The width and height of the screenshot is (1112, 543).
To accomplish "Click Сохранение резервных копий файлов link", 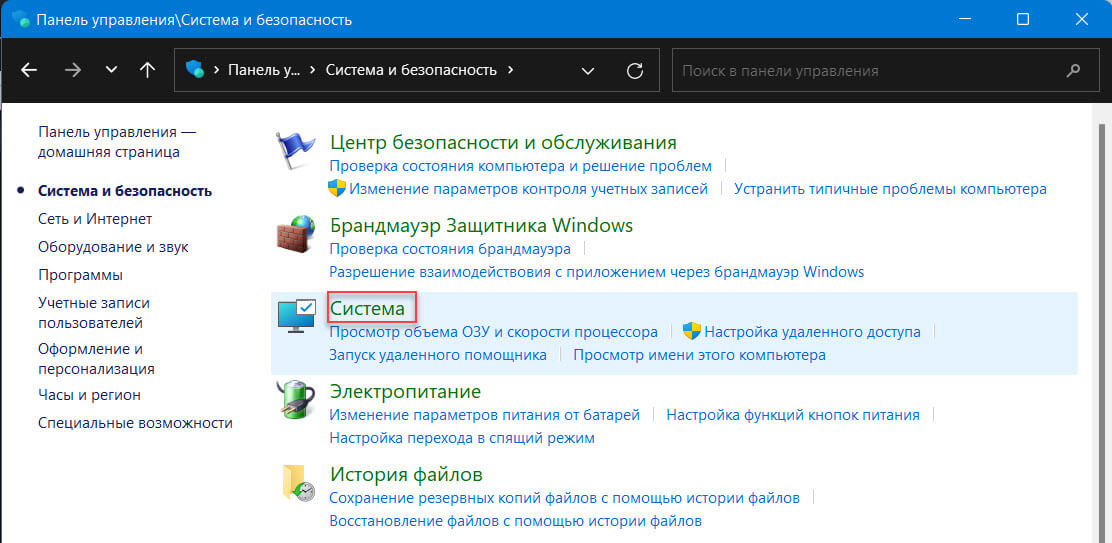I will click(565, 498).
